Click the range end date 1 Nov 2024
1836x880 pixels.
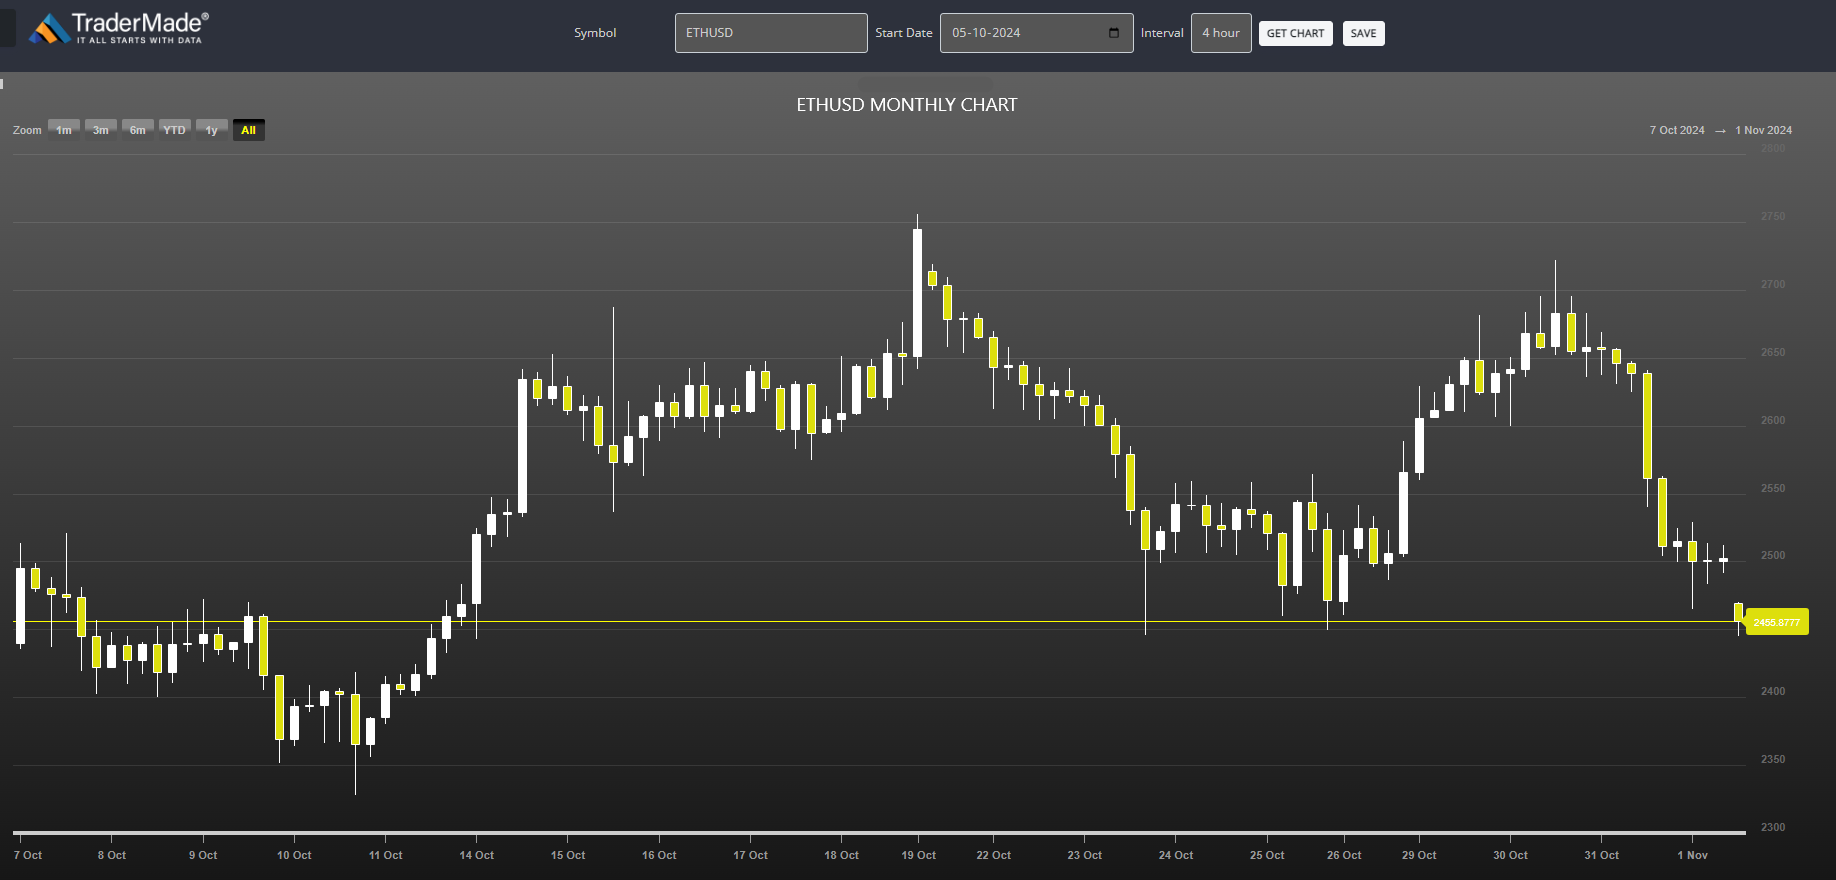tap(1763, 130)
